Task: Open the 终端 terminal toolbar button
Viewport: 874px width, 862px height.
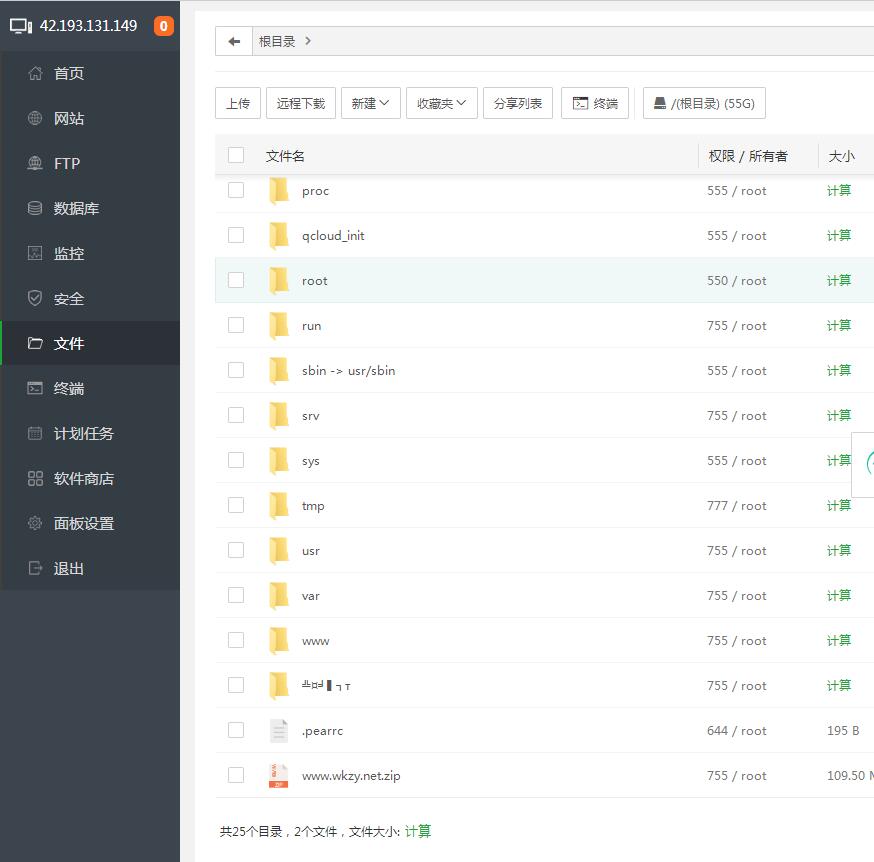Action: pyautogui.click(x=595, y=103)
